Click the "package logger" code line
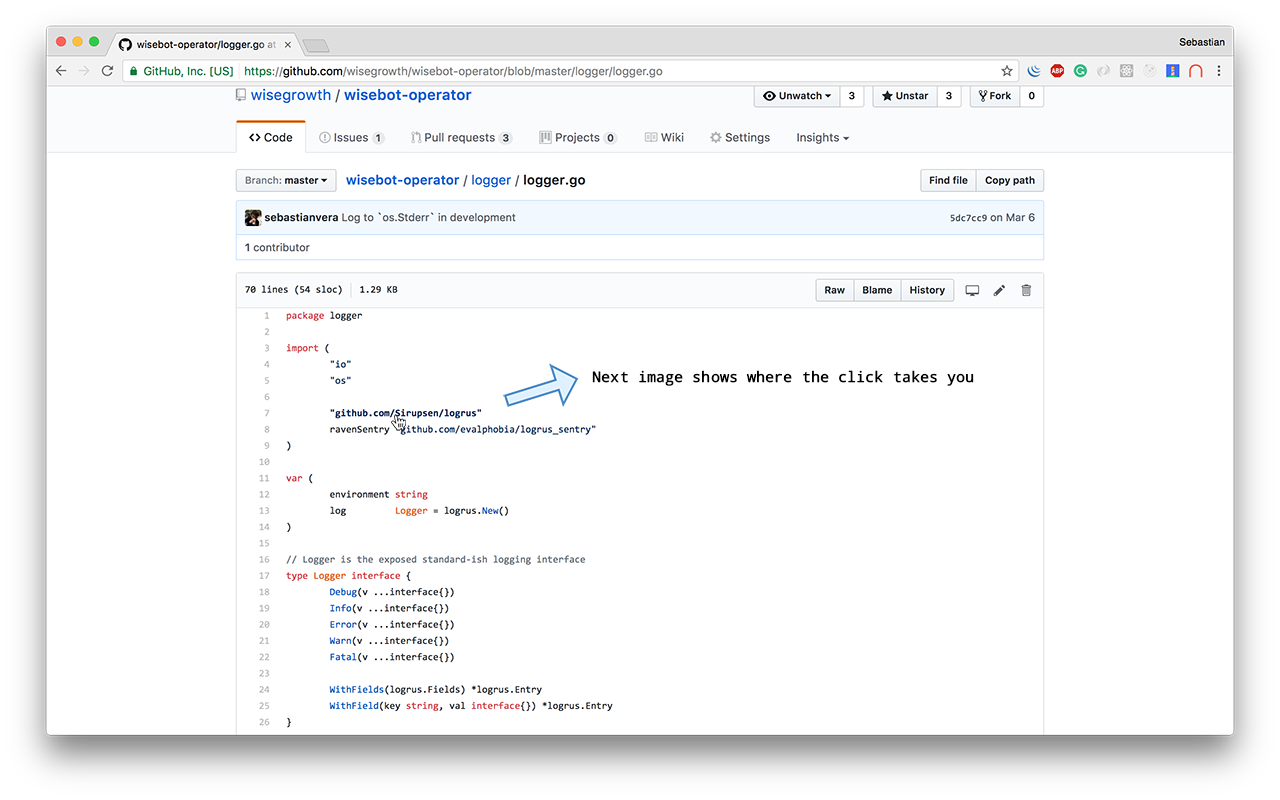1280x800 pixels. tap(324, 316)
